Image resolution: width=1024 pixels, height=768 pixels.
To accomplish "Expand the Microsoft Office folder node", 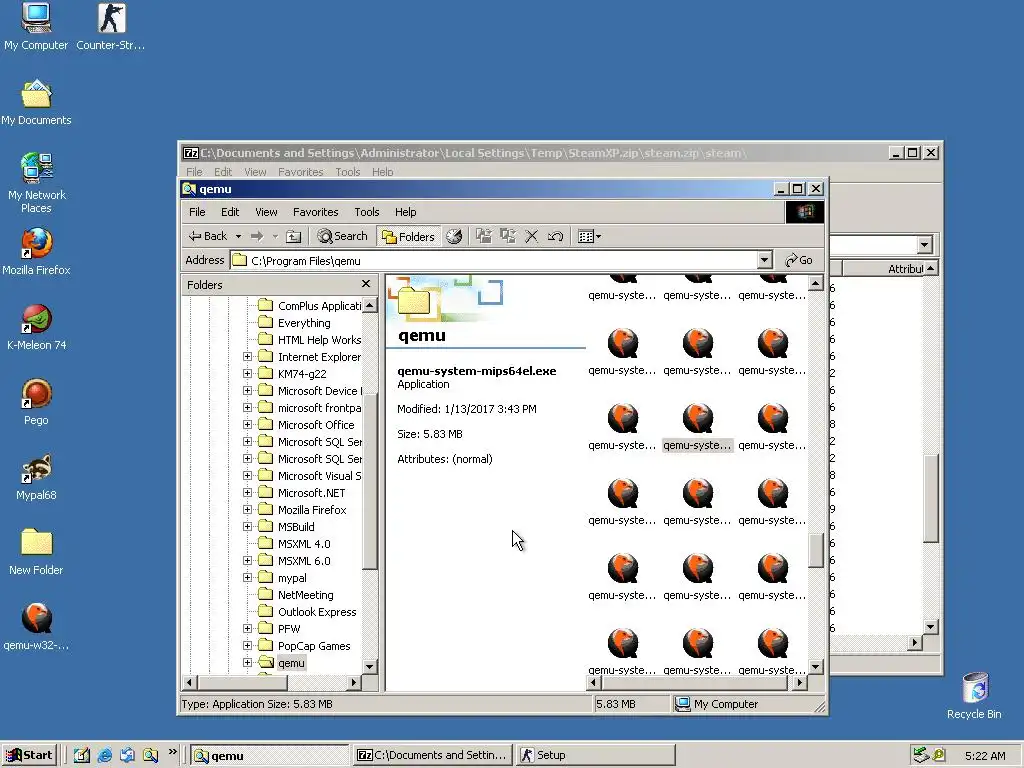I will 248,424.
